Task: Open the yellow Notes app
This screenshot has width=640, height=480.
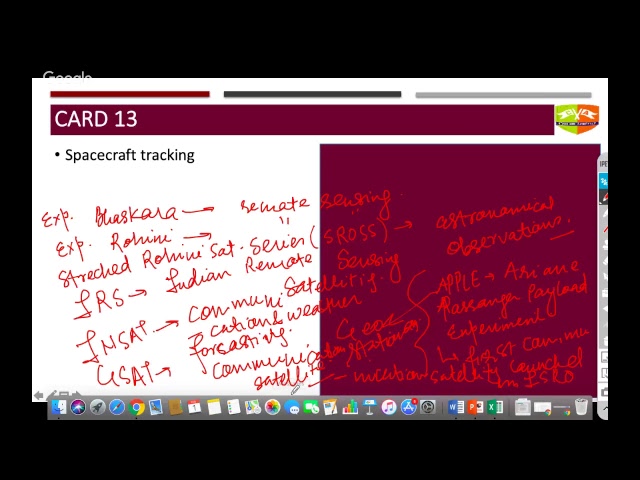Action: (x=214, y=407)
